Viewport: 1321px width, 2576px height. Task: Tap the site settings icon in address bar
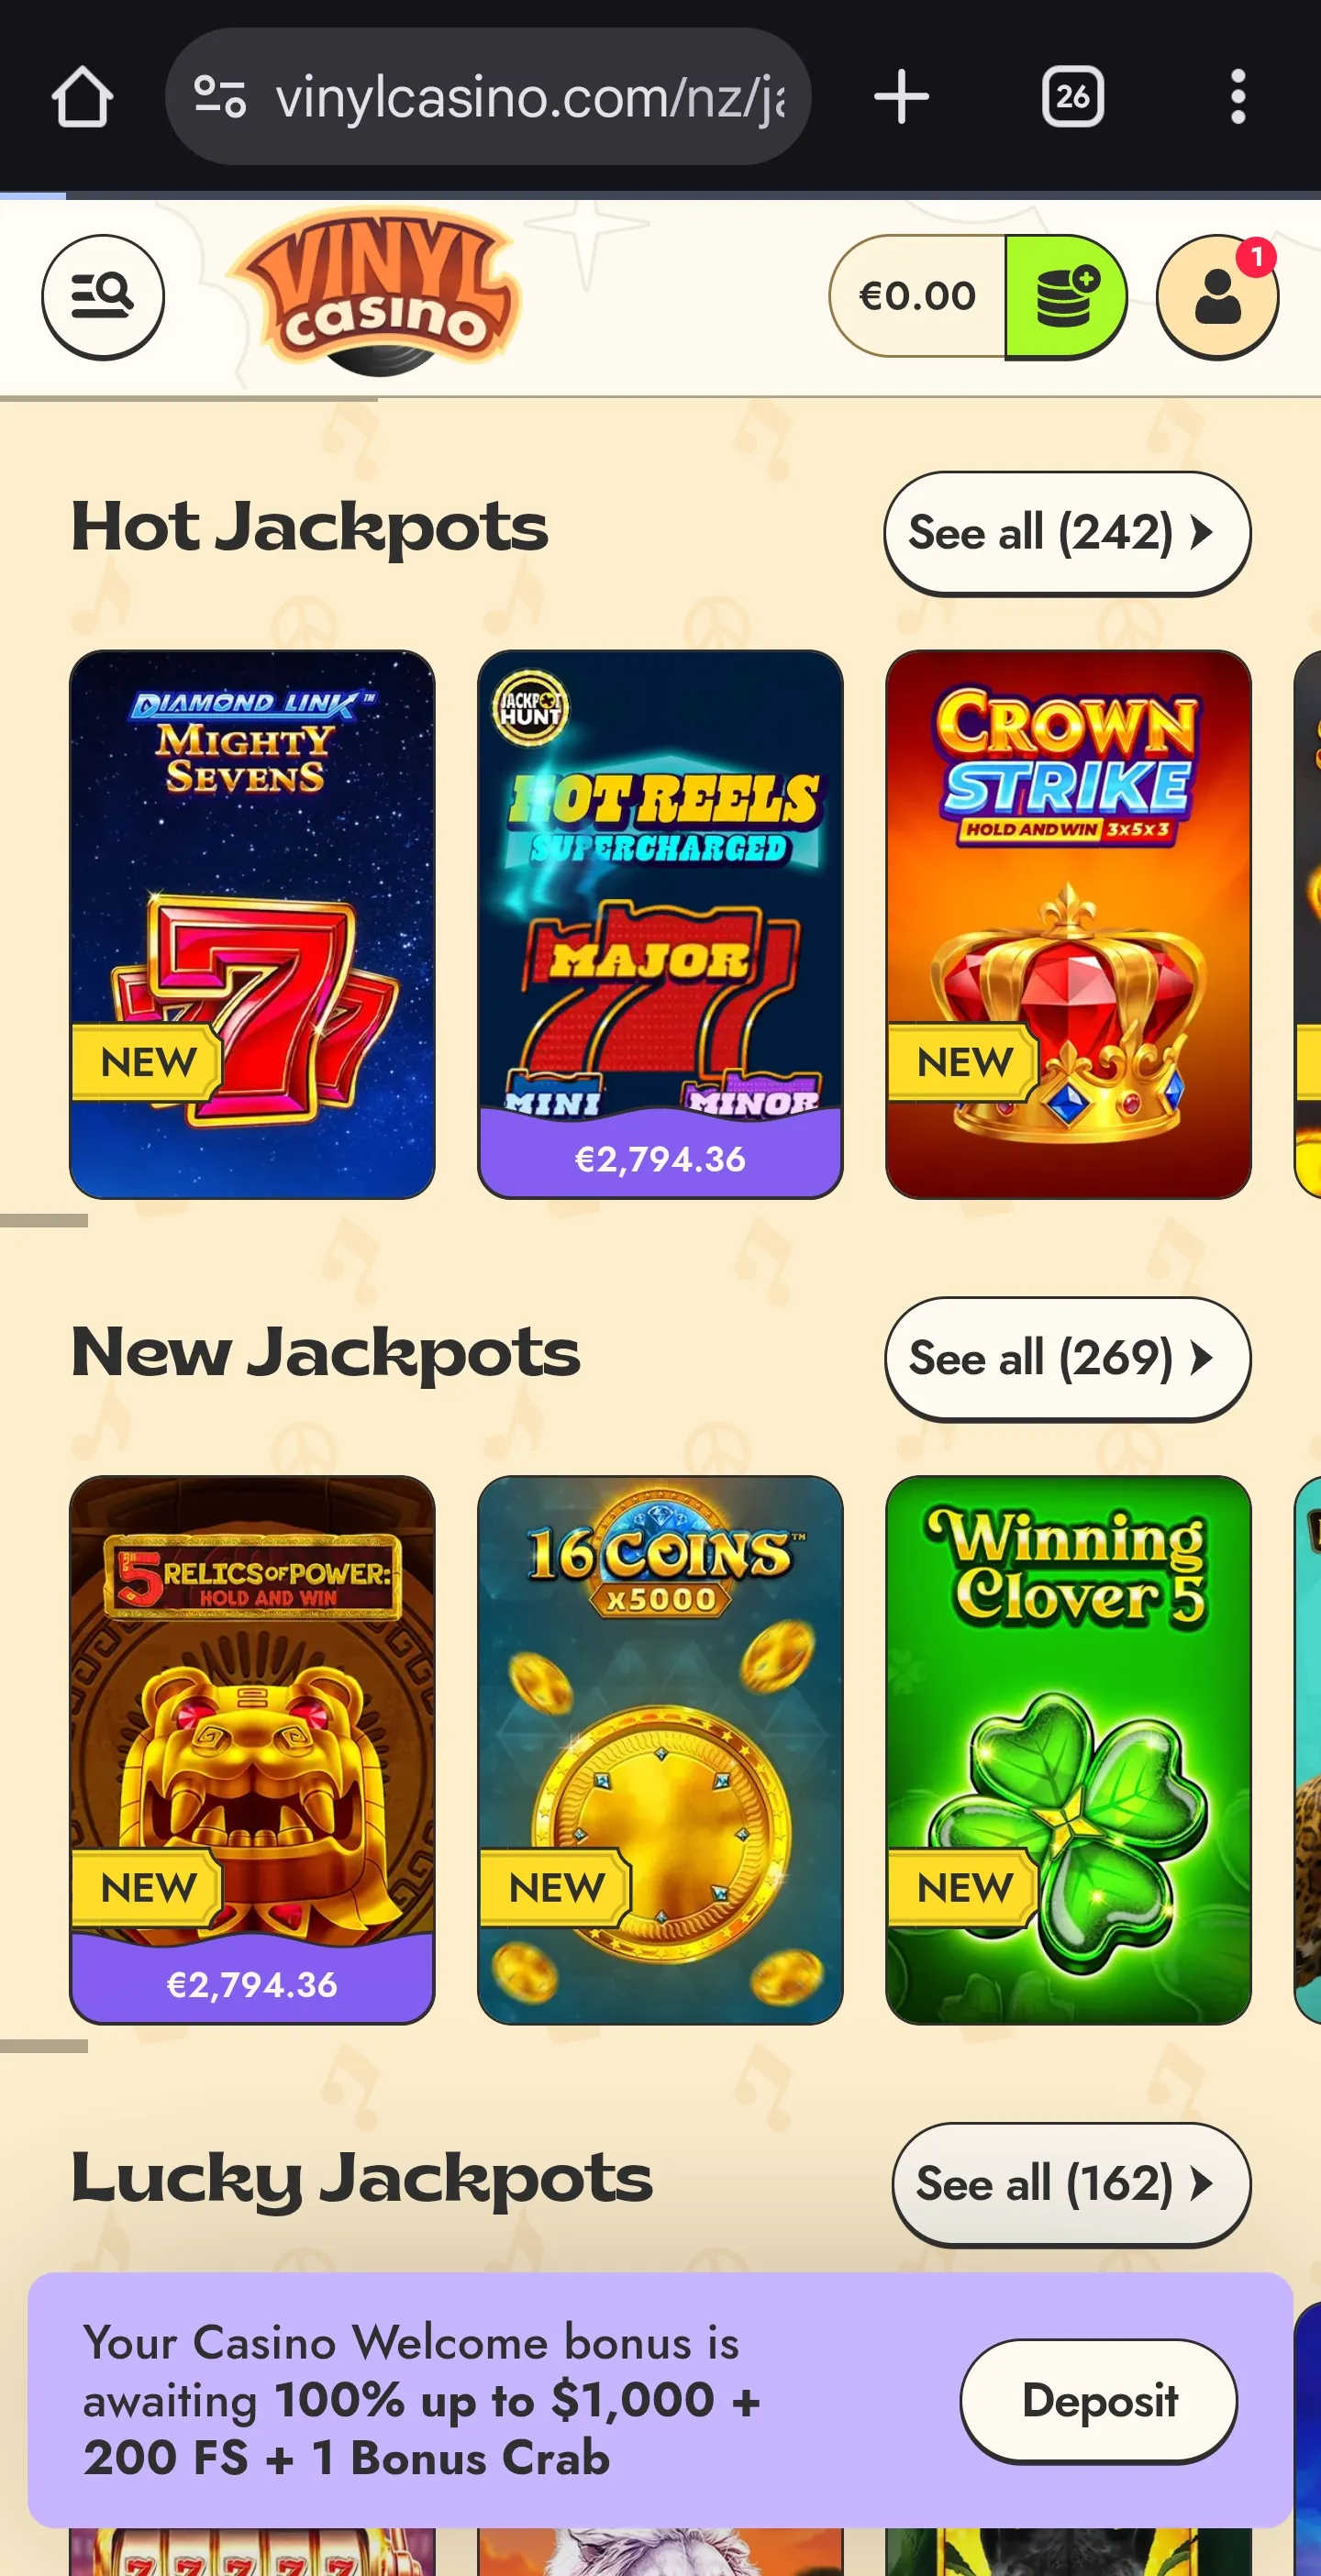point(219,97)
